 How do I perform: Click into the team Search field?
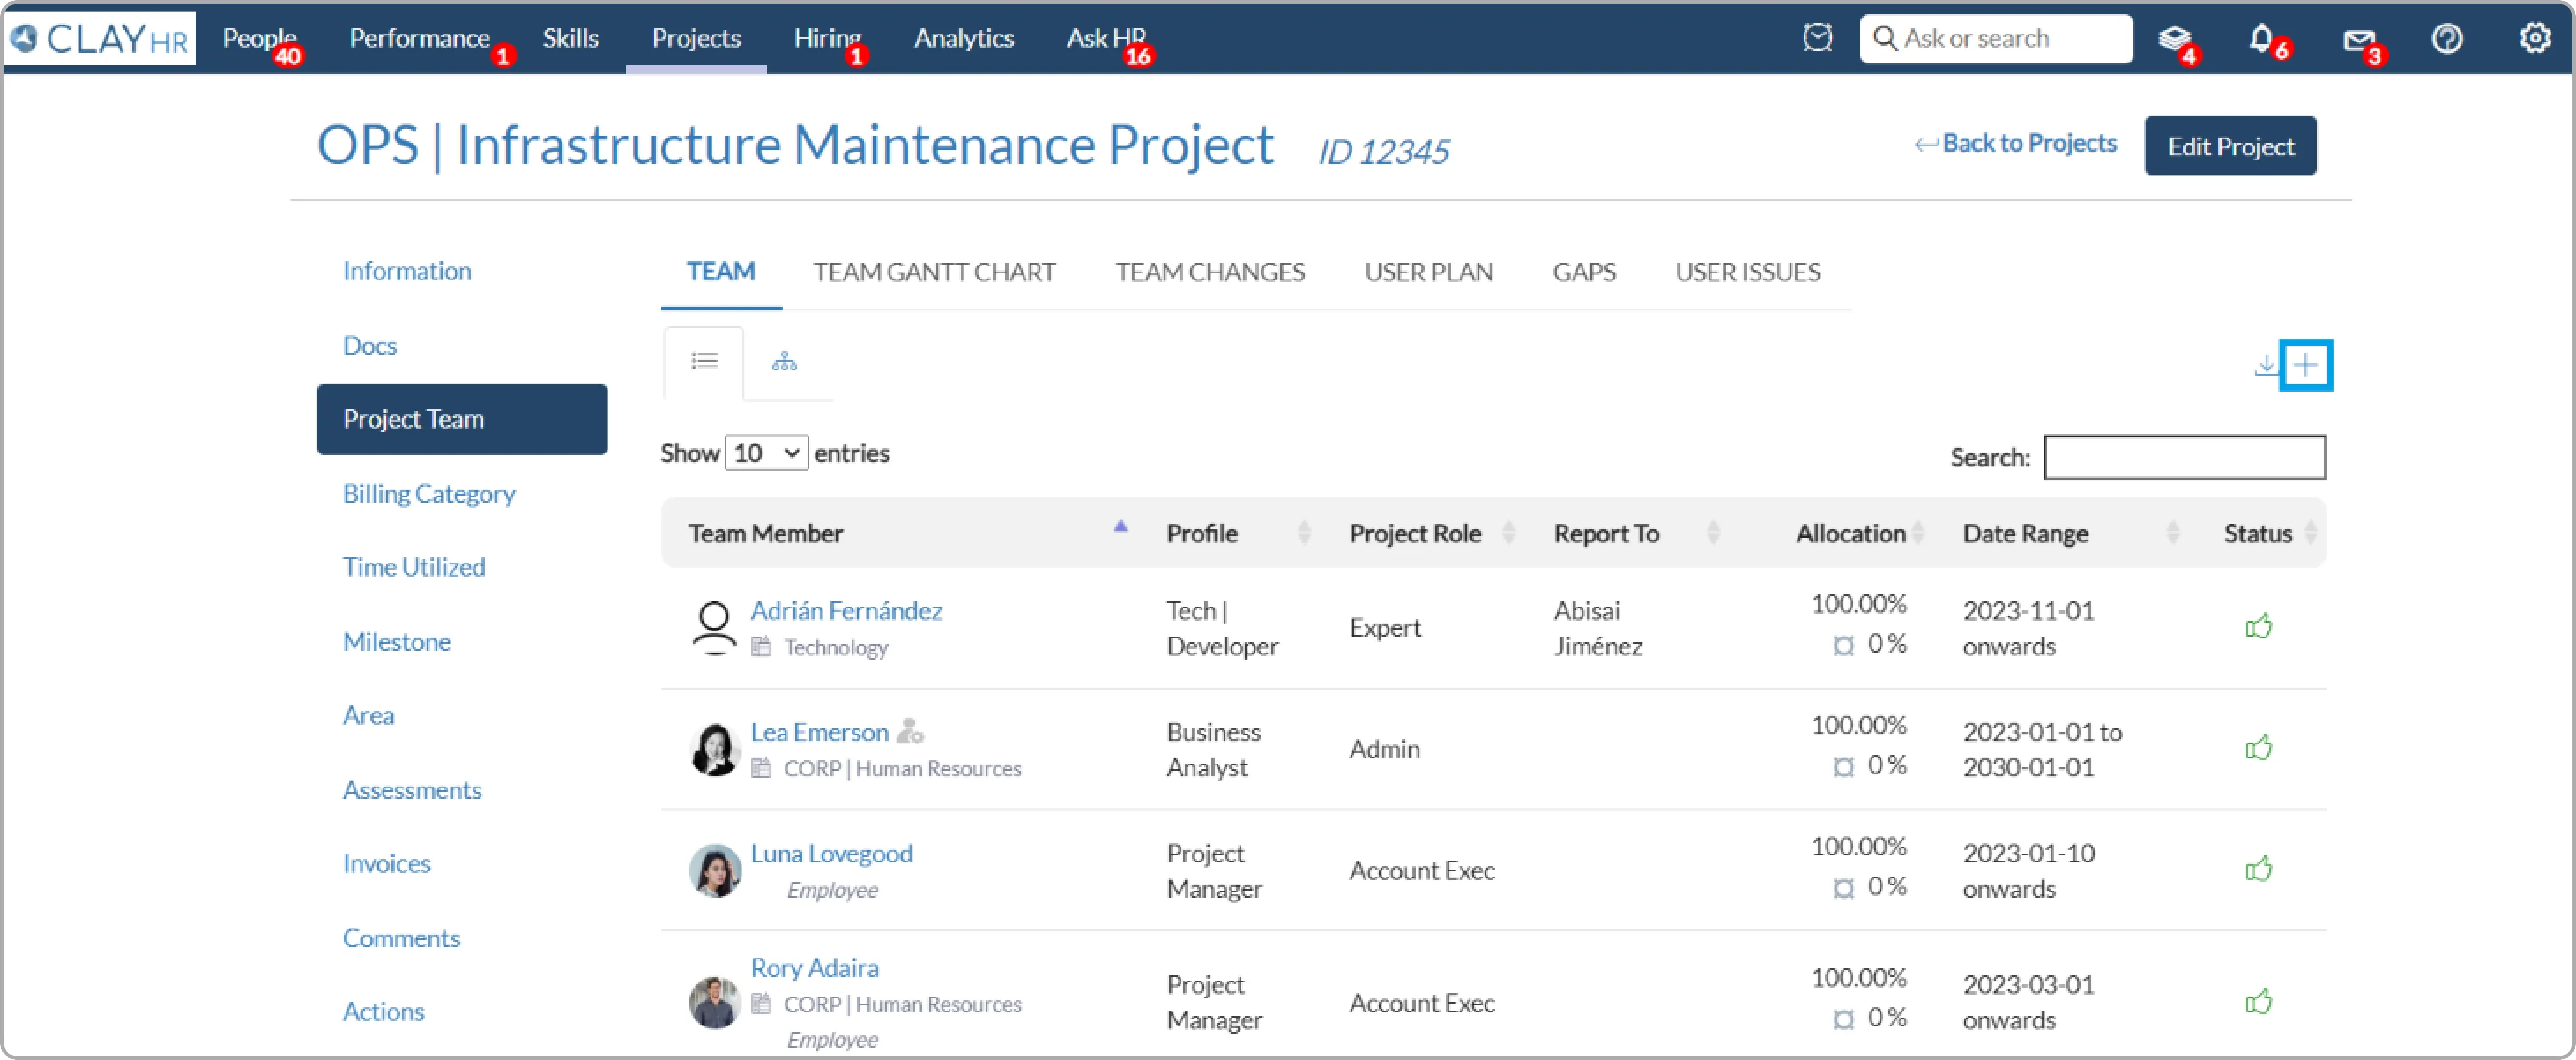click(x=2184, y=457)
